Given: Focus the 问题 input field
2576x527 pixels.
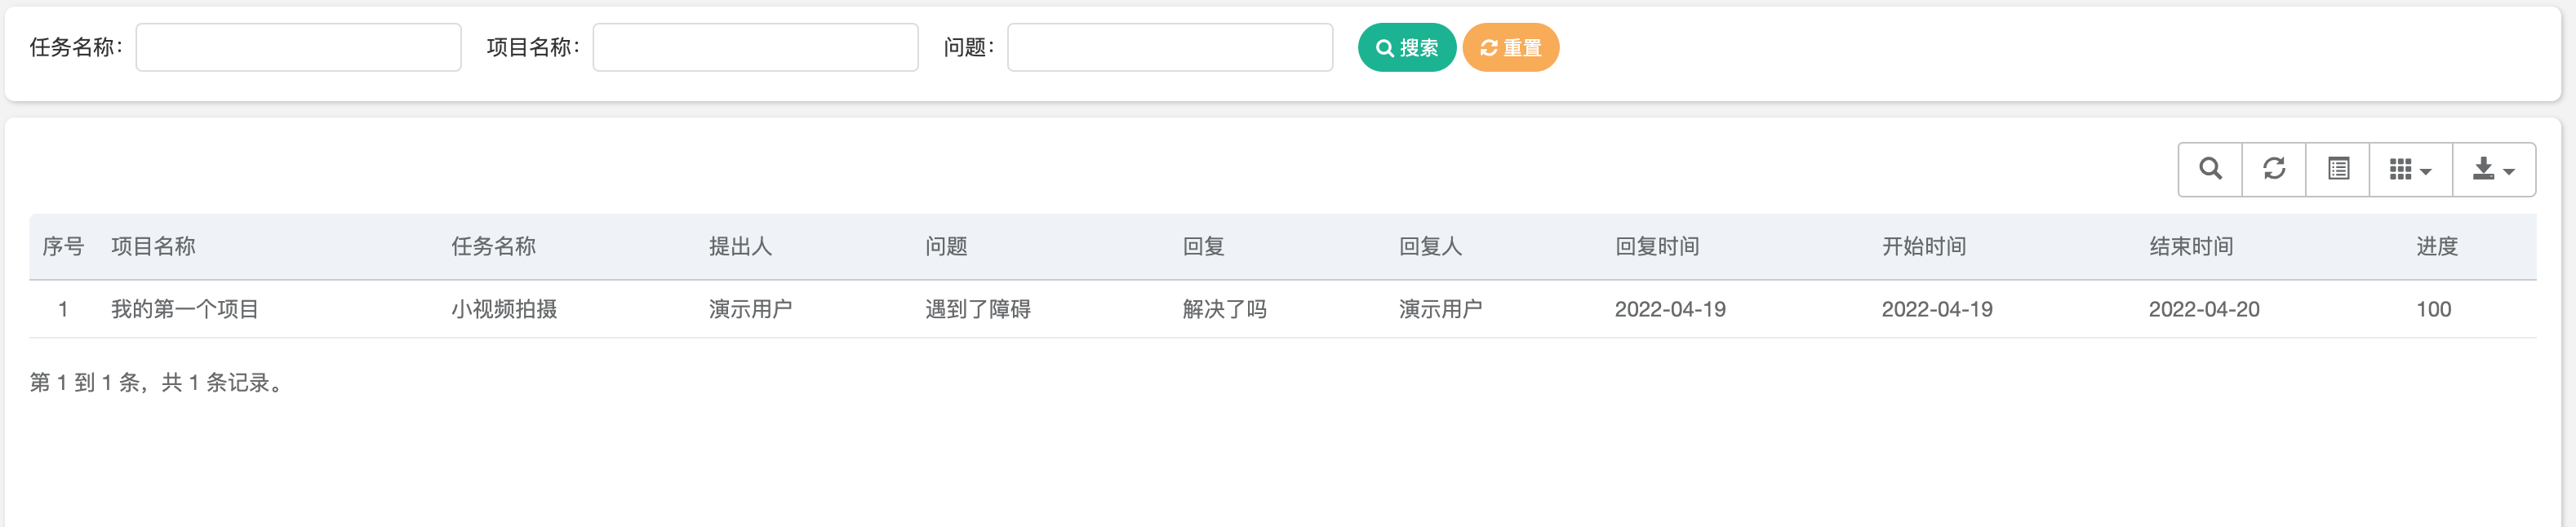Looking at the screenshot, I should [x=1170, y=47].
